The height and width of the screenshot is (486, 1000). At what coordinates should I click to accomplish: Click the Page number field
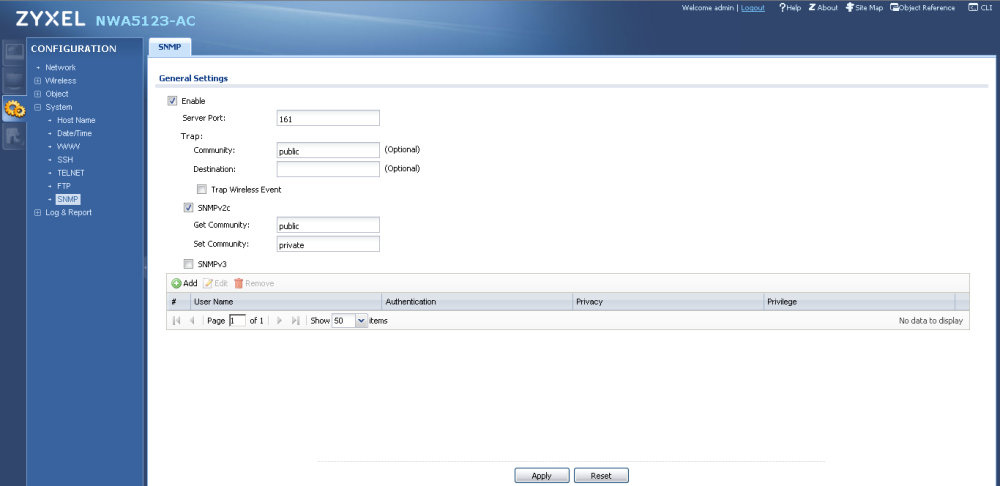237,321
